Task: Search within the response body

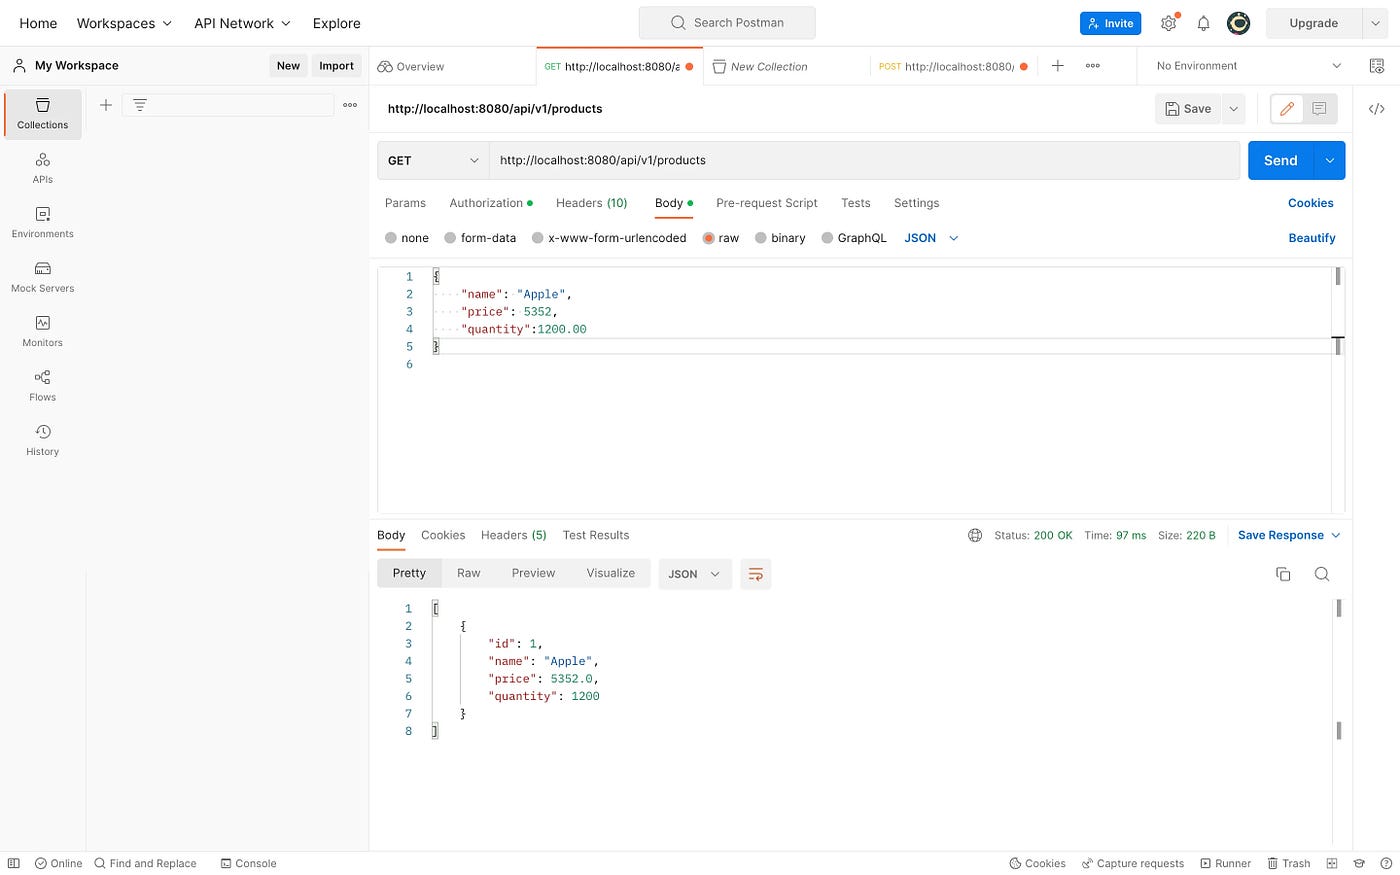Action: 1322,574
